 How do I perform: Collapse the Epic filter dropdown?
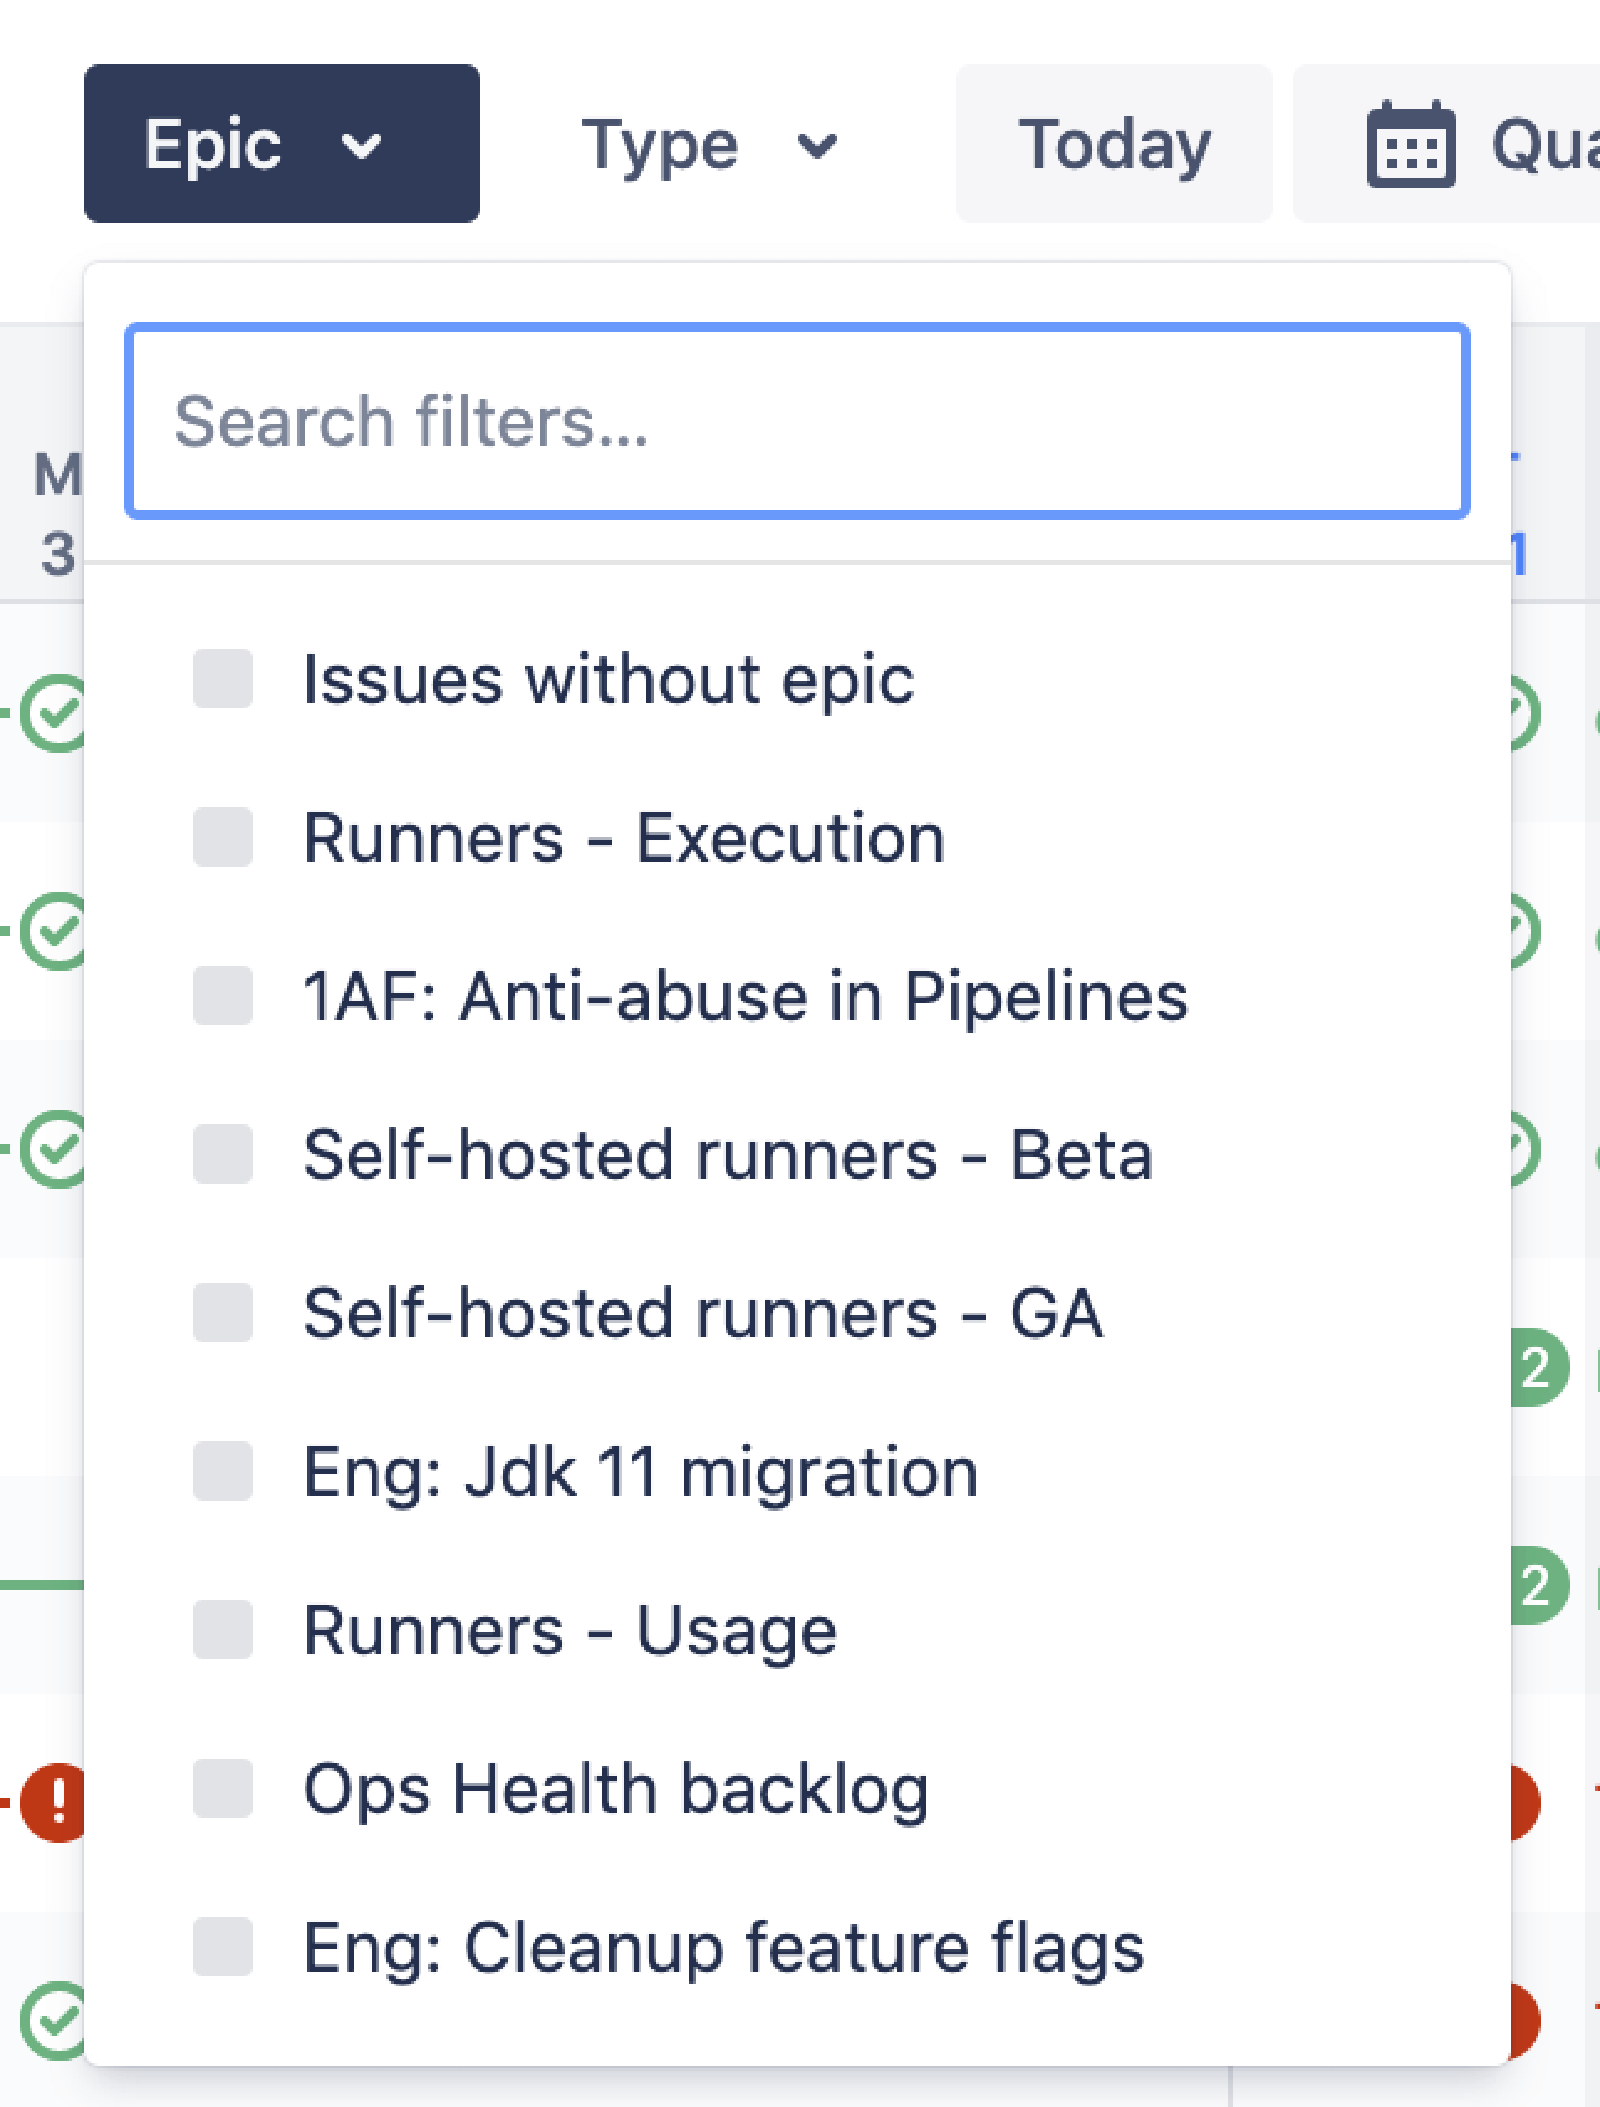(x=282, y=143)
